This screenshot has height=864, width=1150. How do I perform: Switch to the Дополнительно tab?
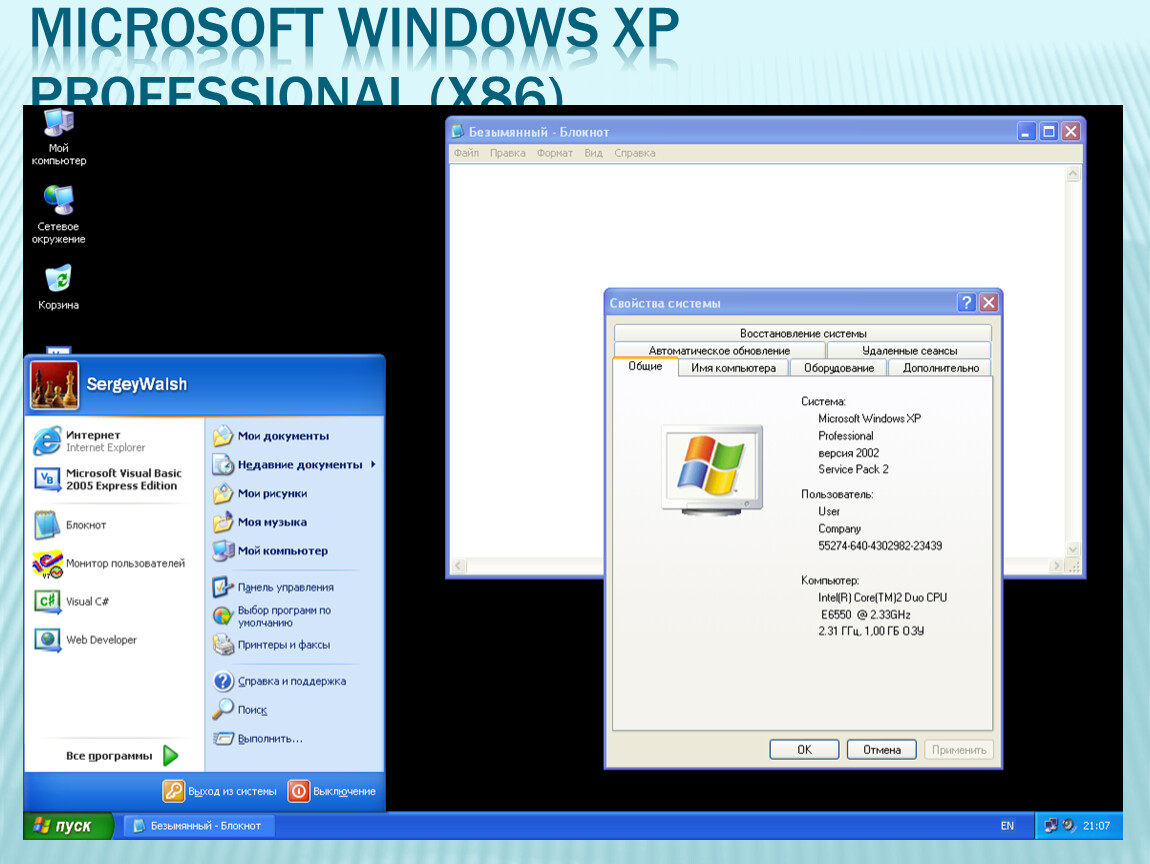941,367
